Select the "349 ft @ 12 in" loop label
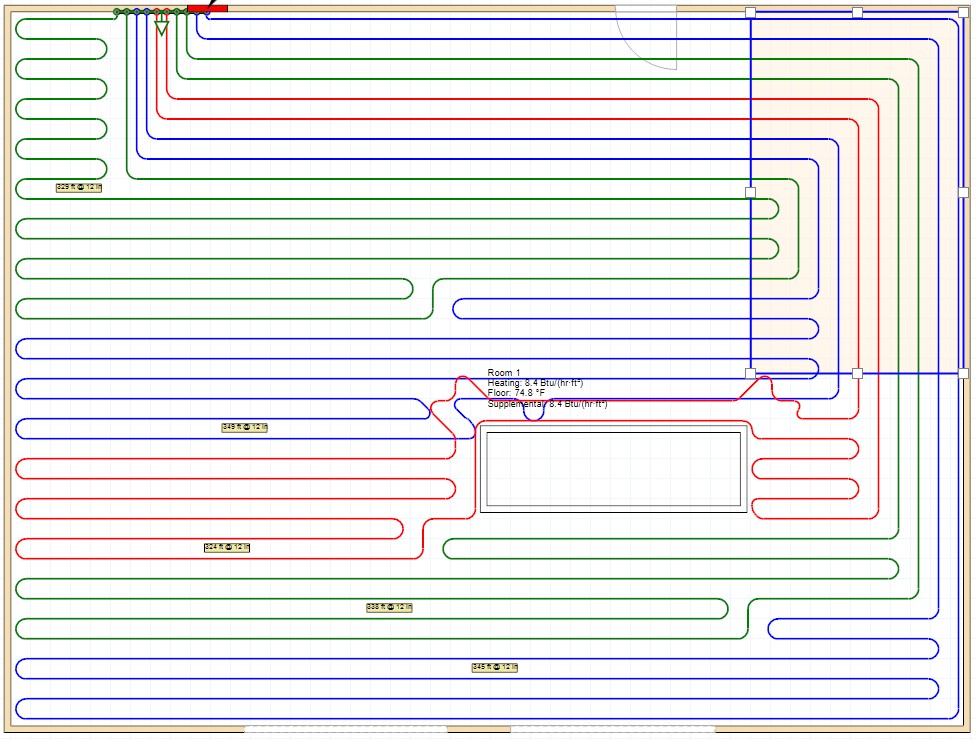The height and width of the screenshot is (740, 976). click(x=245, y=427)
